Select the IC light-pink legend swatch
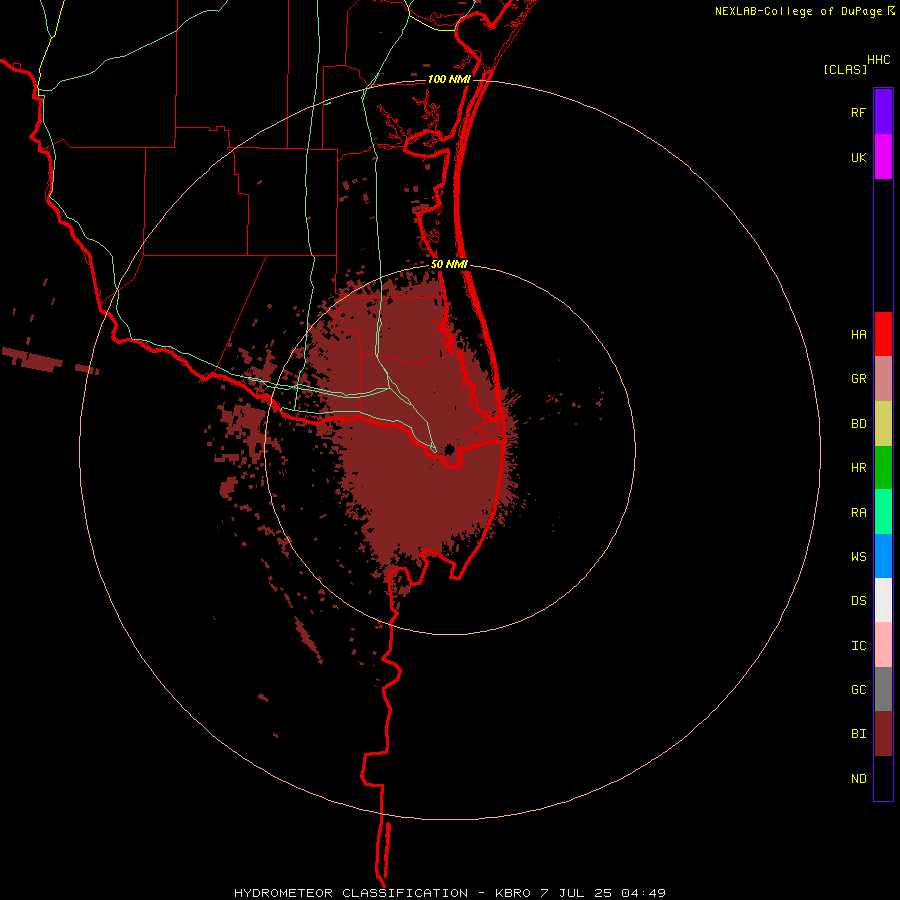This screenshot has width=900, height=900. [x=883, y=645]
